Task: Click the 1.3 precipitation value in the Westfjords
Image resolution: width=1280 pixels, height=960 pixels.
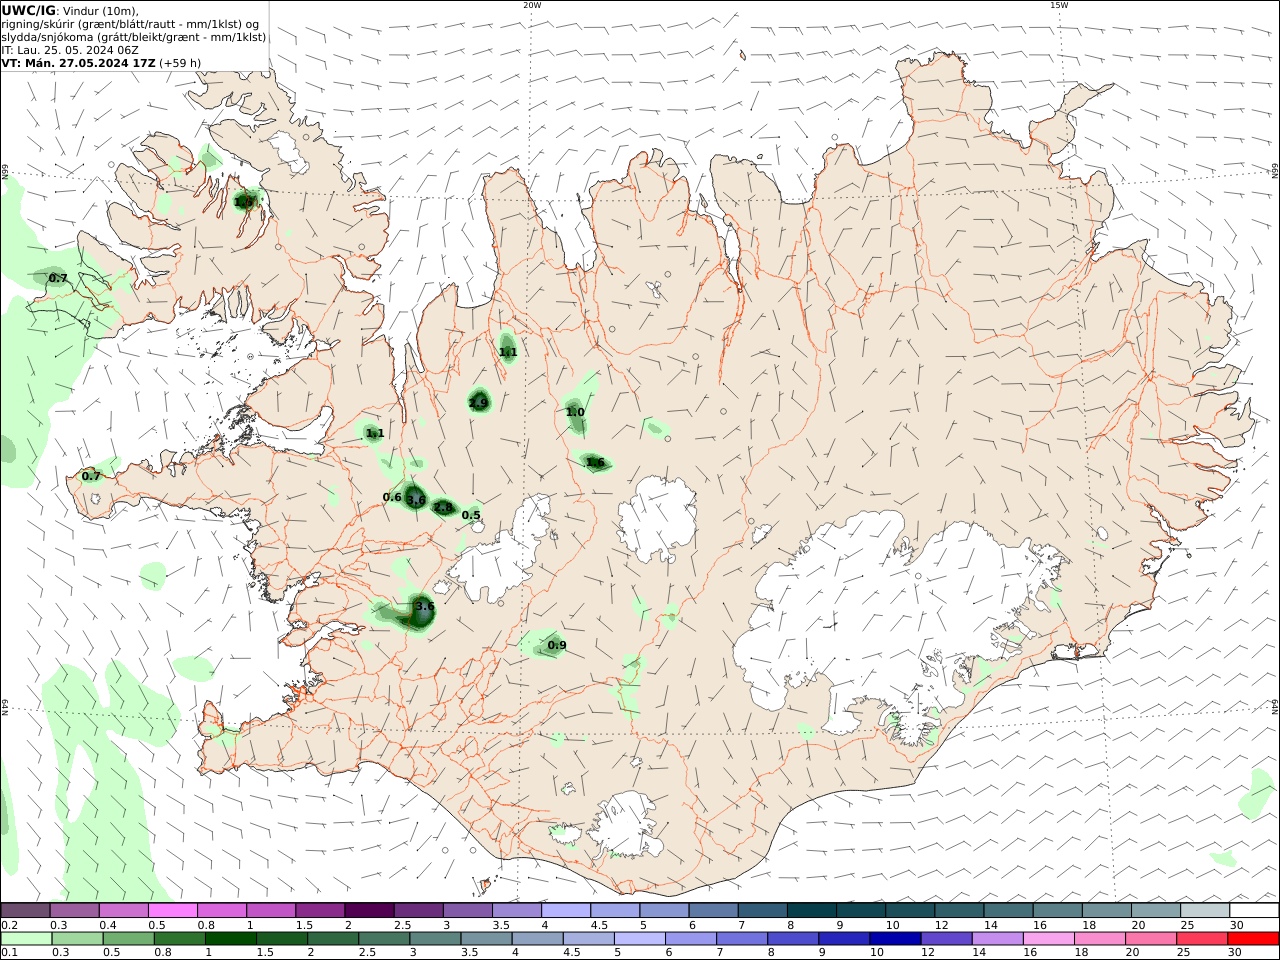Action: tap(244, 202)
